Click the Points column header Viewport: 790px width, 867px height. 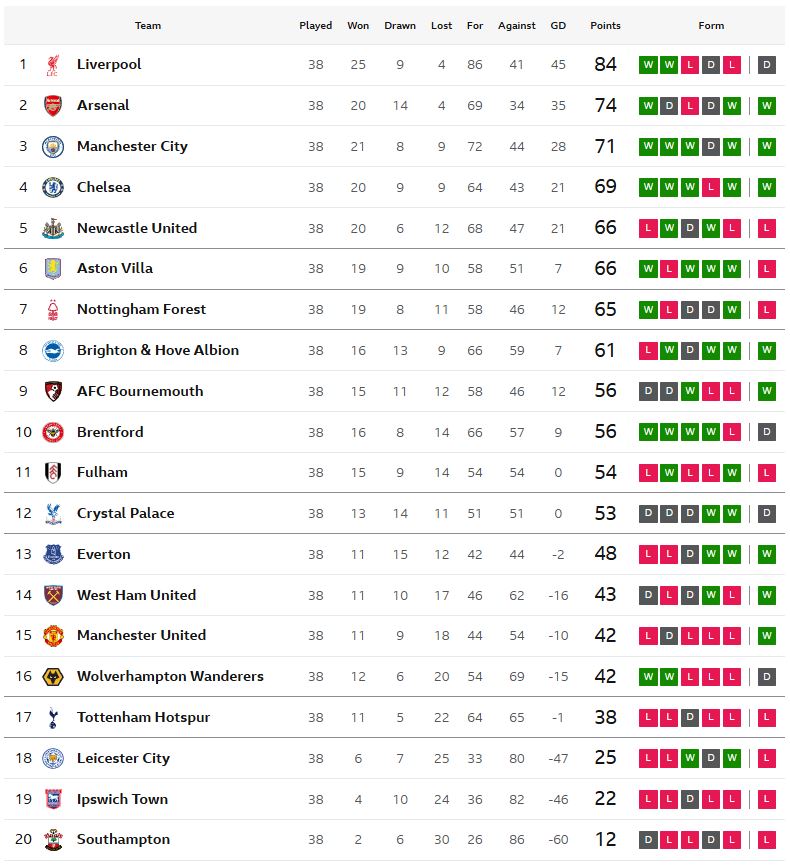point(605,25)
